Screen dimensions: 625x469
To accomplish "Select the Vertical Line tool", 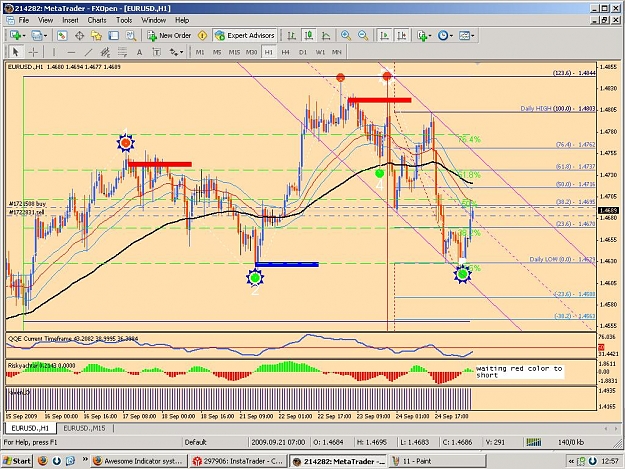I will (x=53, y=52).
